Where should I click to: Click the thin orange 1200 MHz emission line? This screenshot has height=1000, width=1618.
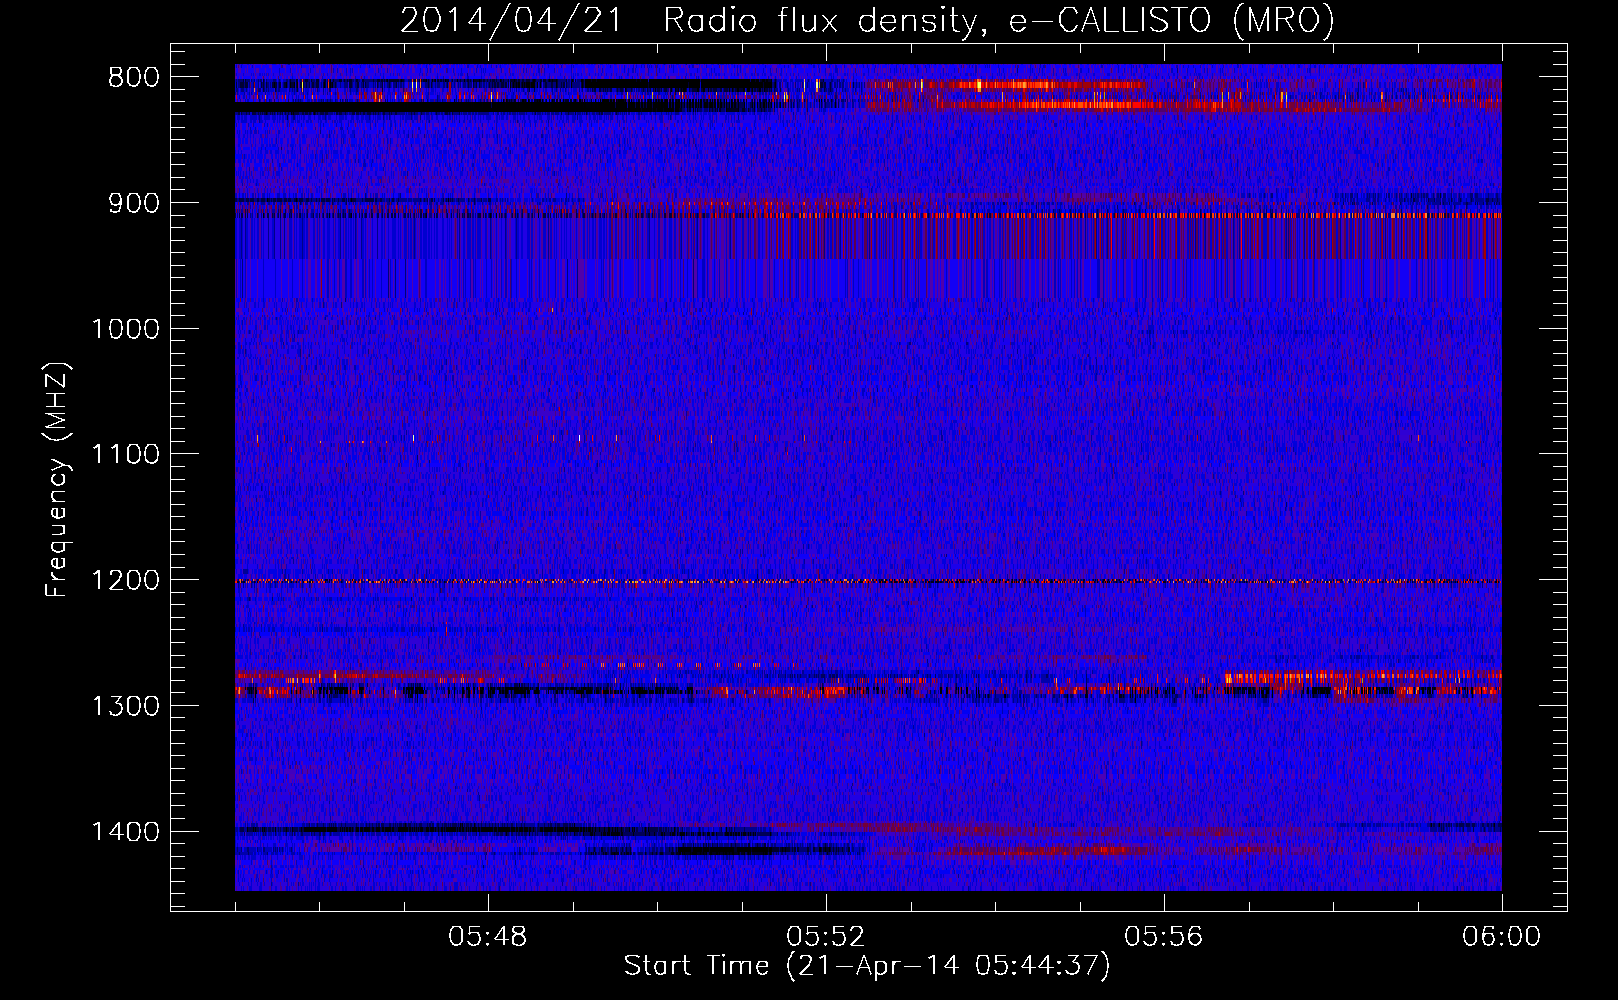pyautogui.click(x=868, y=581)
